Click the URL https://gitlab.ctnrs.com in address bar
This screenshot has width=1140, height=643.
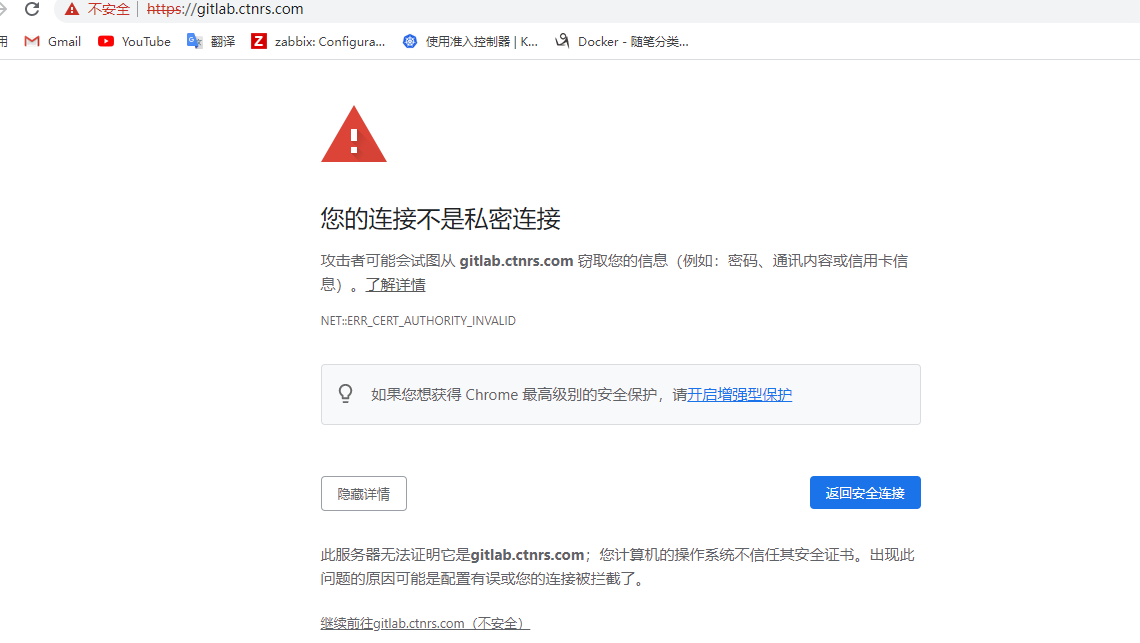click(x=225, y=9)
